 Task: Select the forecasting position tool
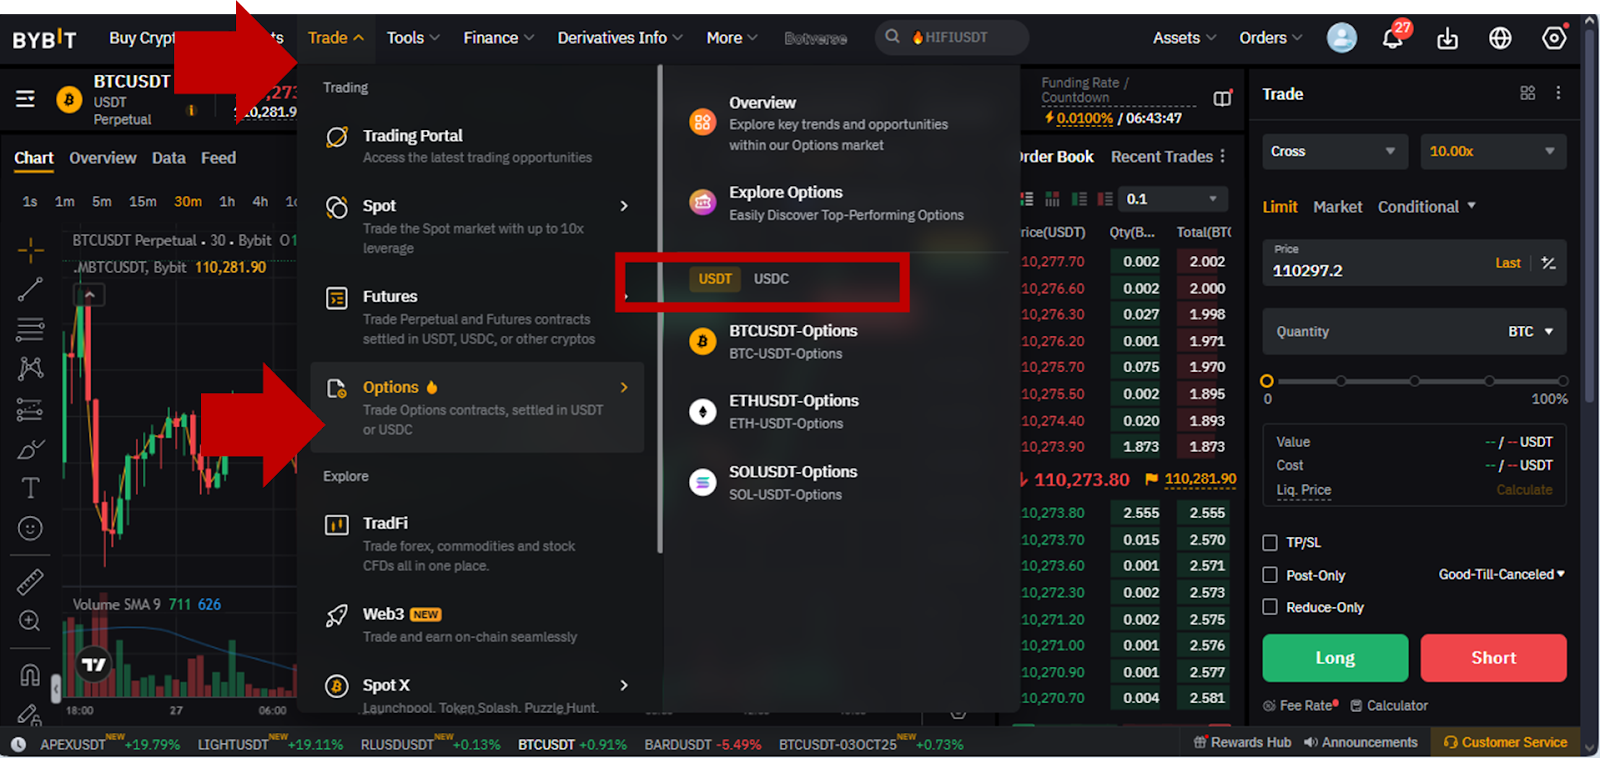[x=31, y=409]
